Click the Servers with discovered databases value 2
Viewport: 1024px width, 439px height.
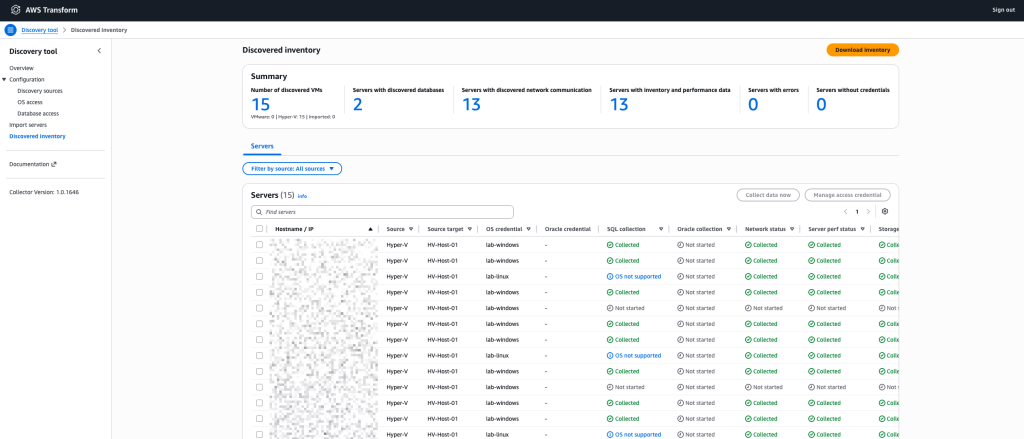pyautogui.click(x=358, y=104)
